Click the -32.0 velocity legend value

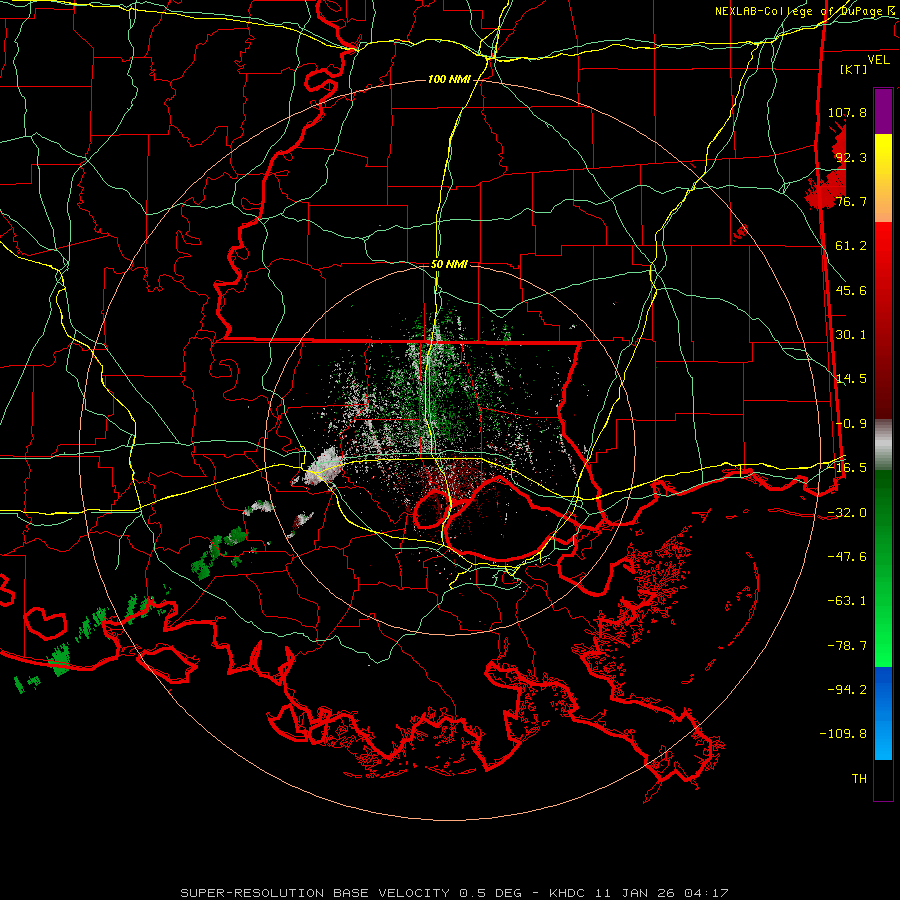pyautogui.click(x=847, y=512)
